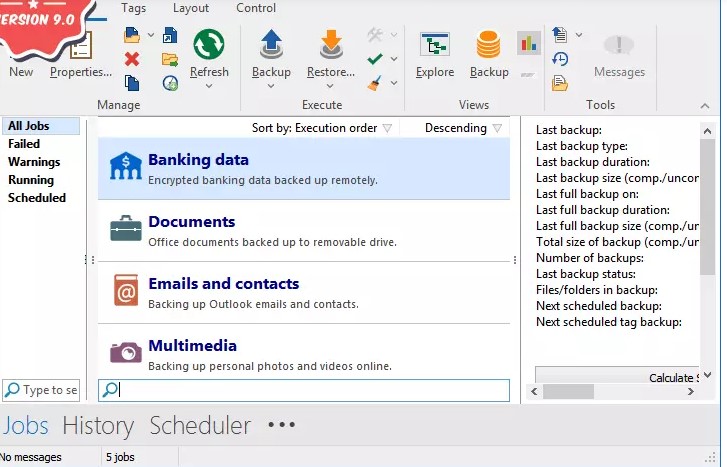Select Emails and contacts address-book icon
Viewport: 727px width, 467px height.
tap(126, 290)
